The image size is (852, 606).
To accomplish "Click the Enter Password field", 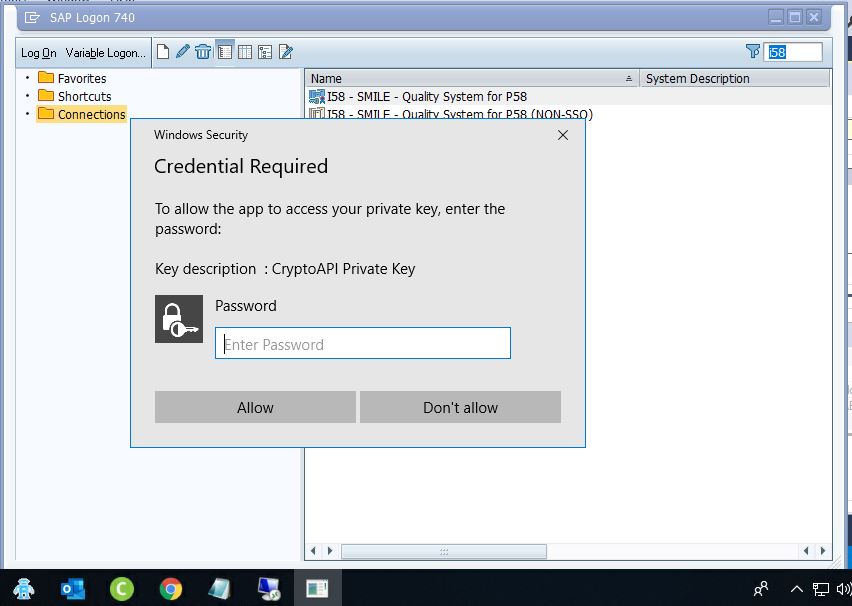I will [x=363, y=343].
